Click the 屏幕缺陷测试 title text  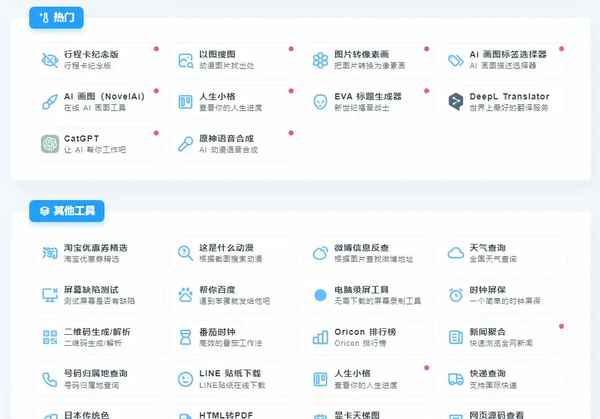click(x=91, y=290)
